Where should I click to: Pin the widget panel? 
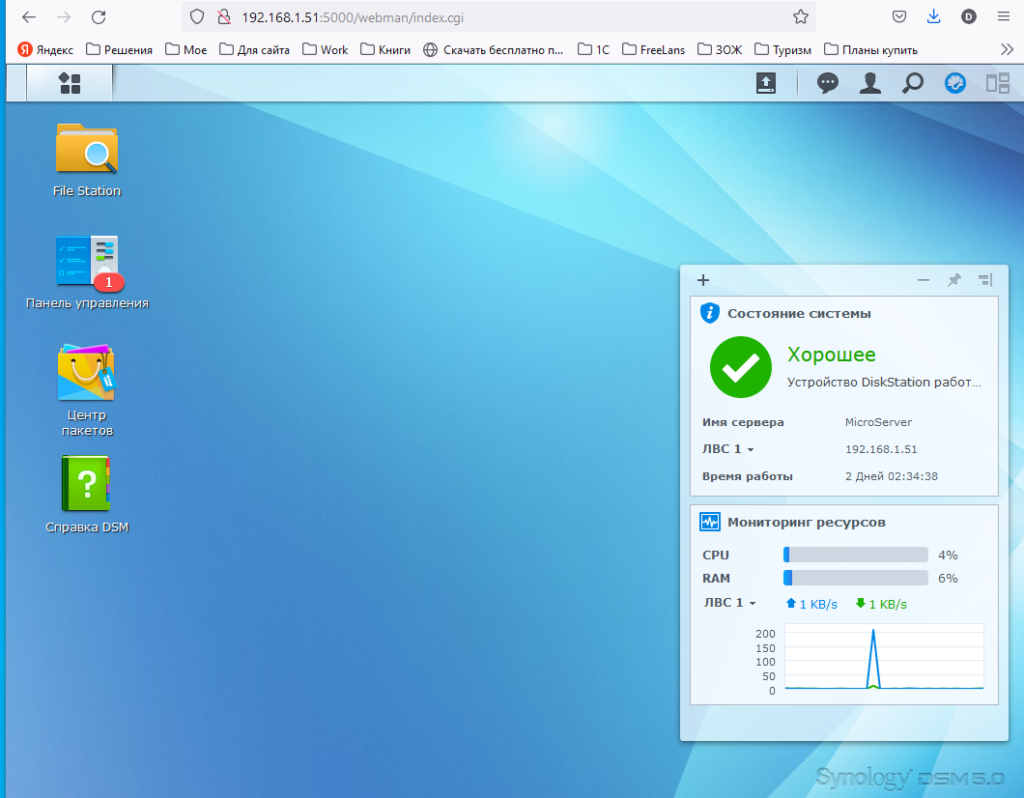[x=954, y=280]
